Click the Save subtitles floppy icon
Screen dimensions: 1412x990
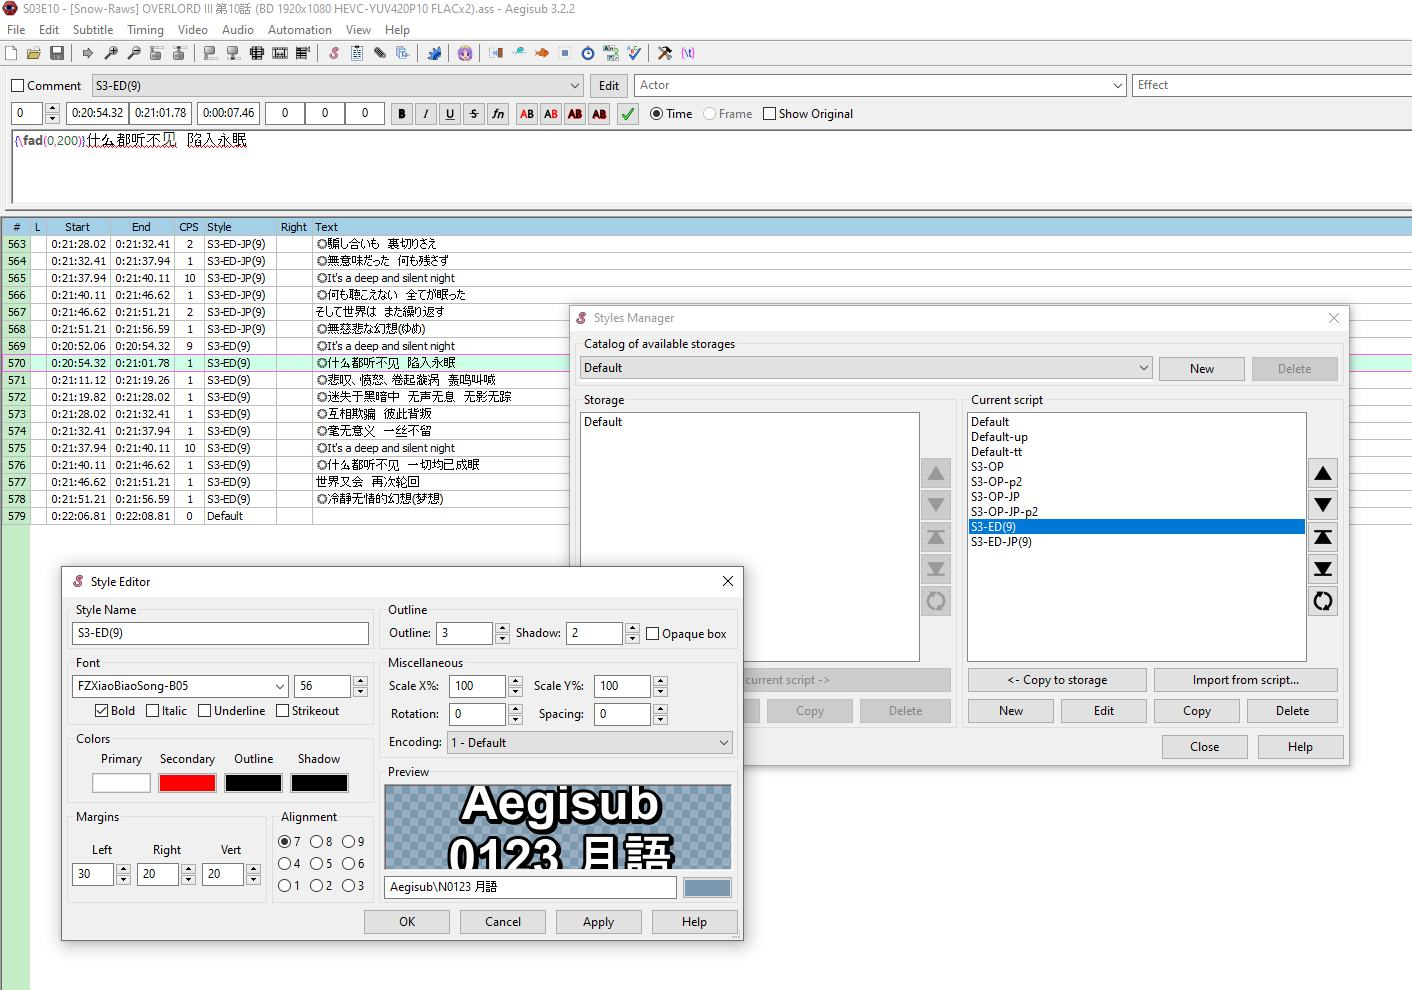tap(57, 53)
